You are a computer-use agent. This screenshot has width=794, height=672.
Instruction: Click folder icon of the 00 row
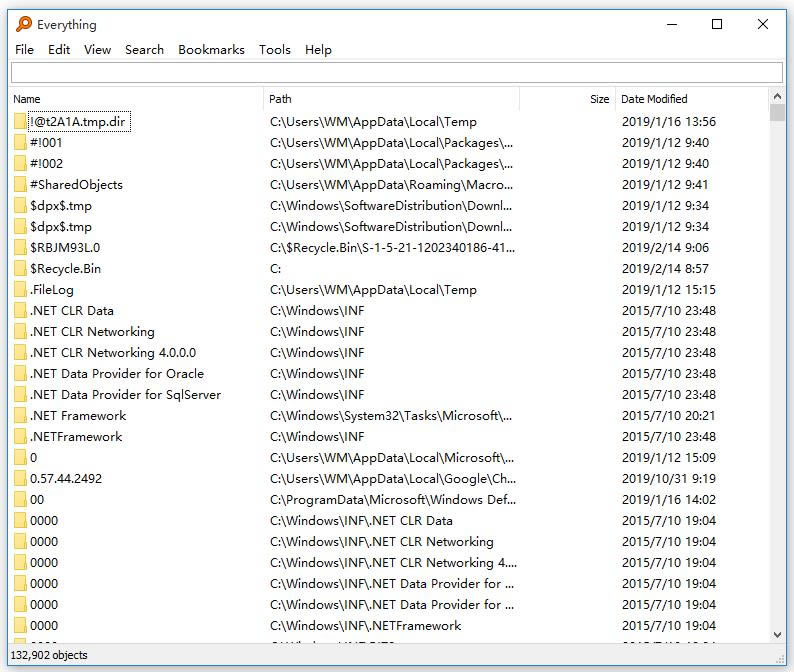[20, 500]
